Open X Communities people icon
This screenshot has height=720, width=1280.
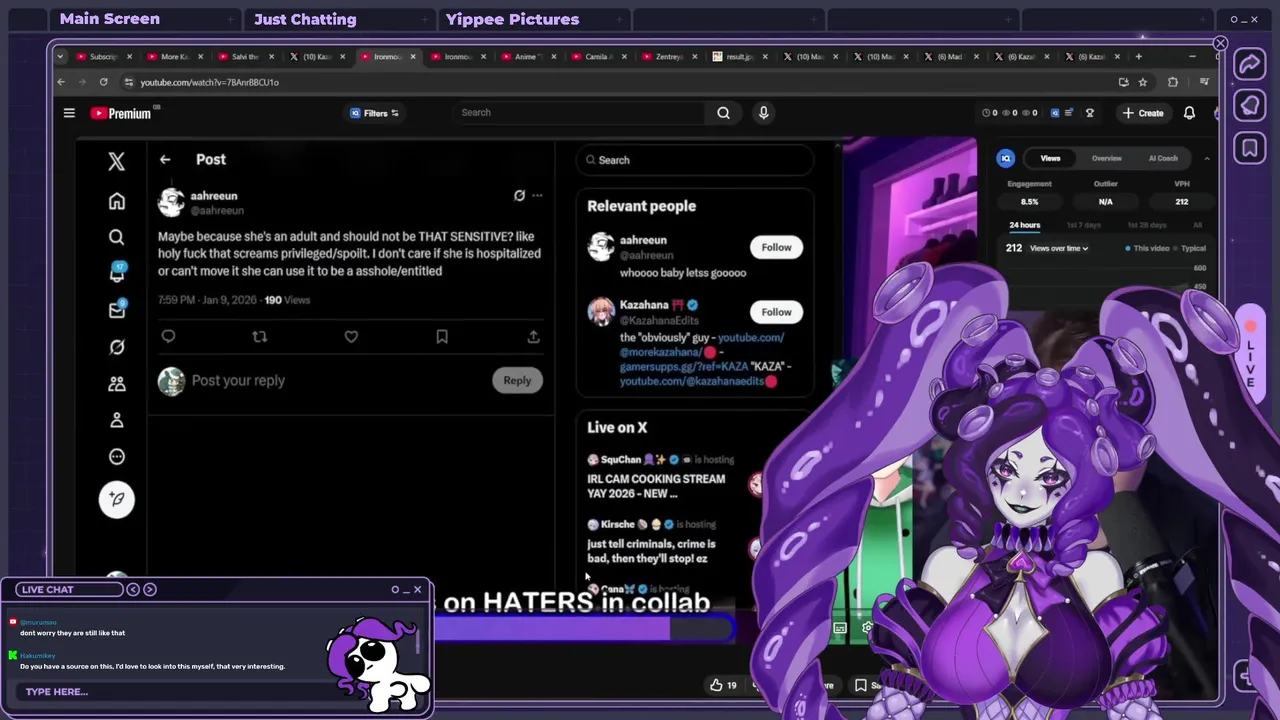pyautogui.click(x=116, y=384)
